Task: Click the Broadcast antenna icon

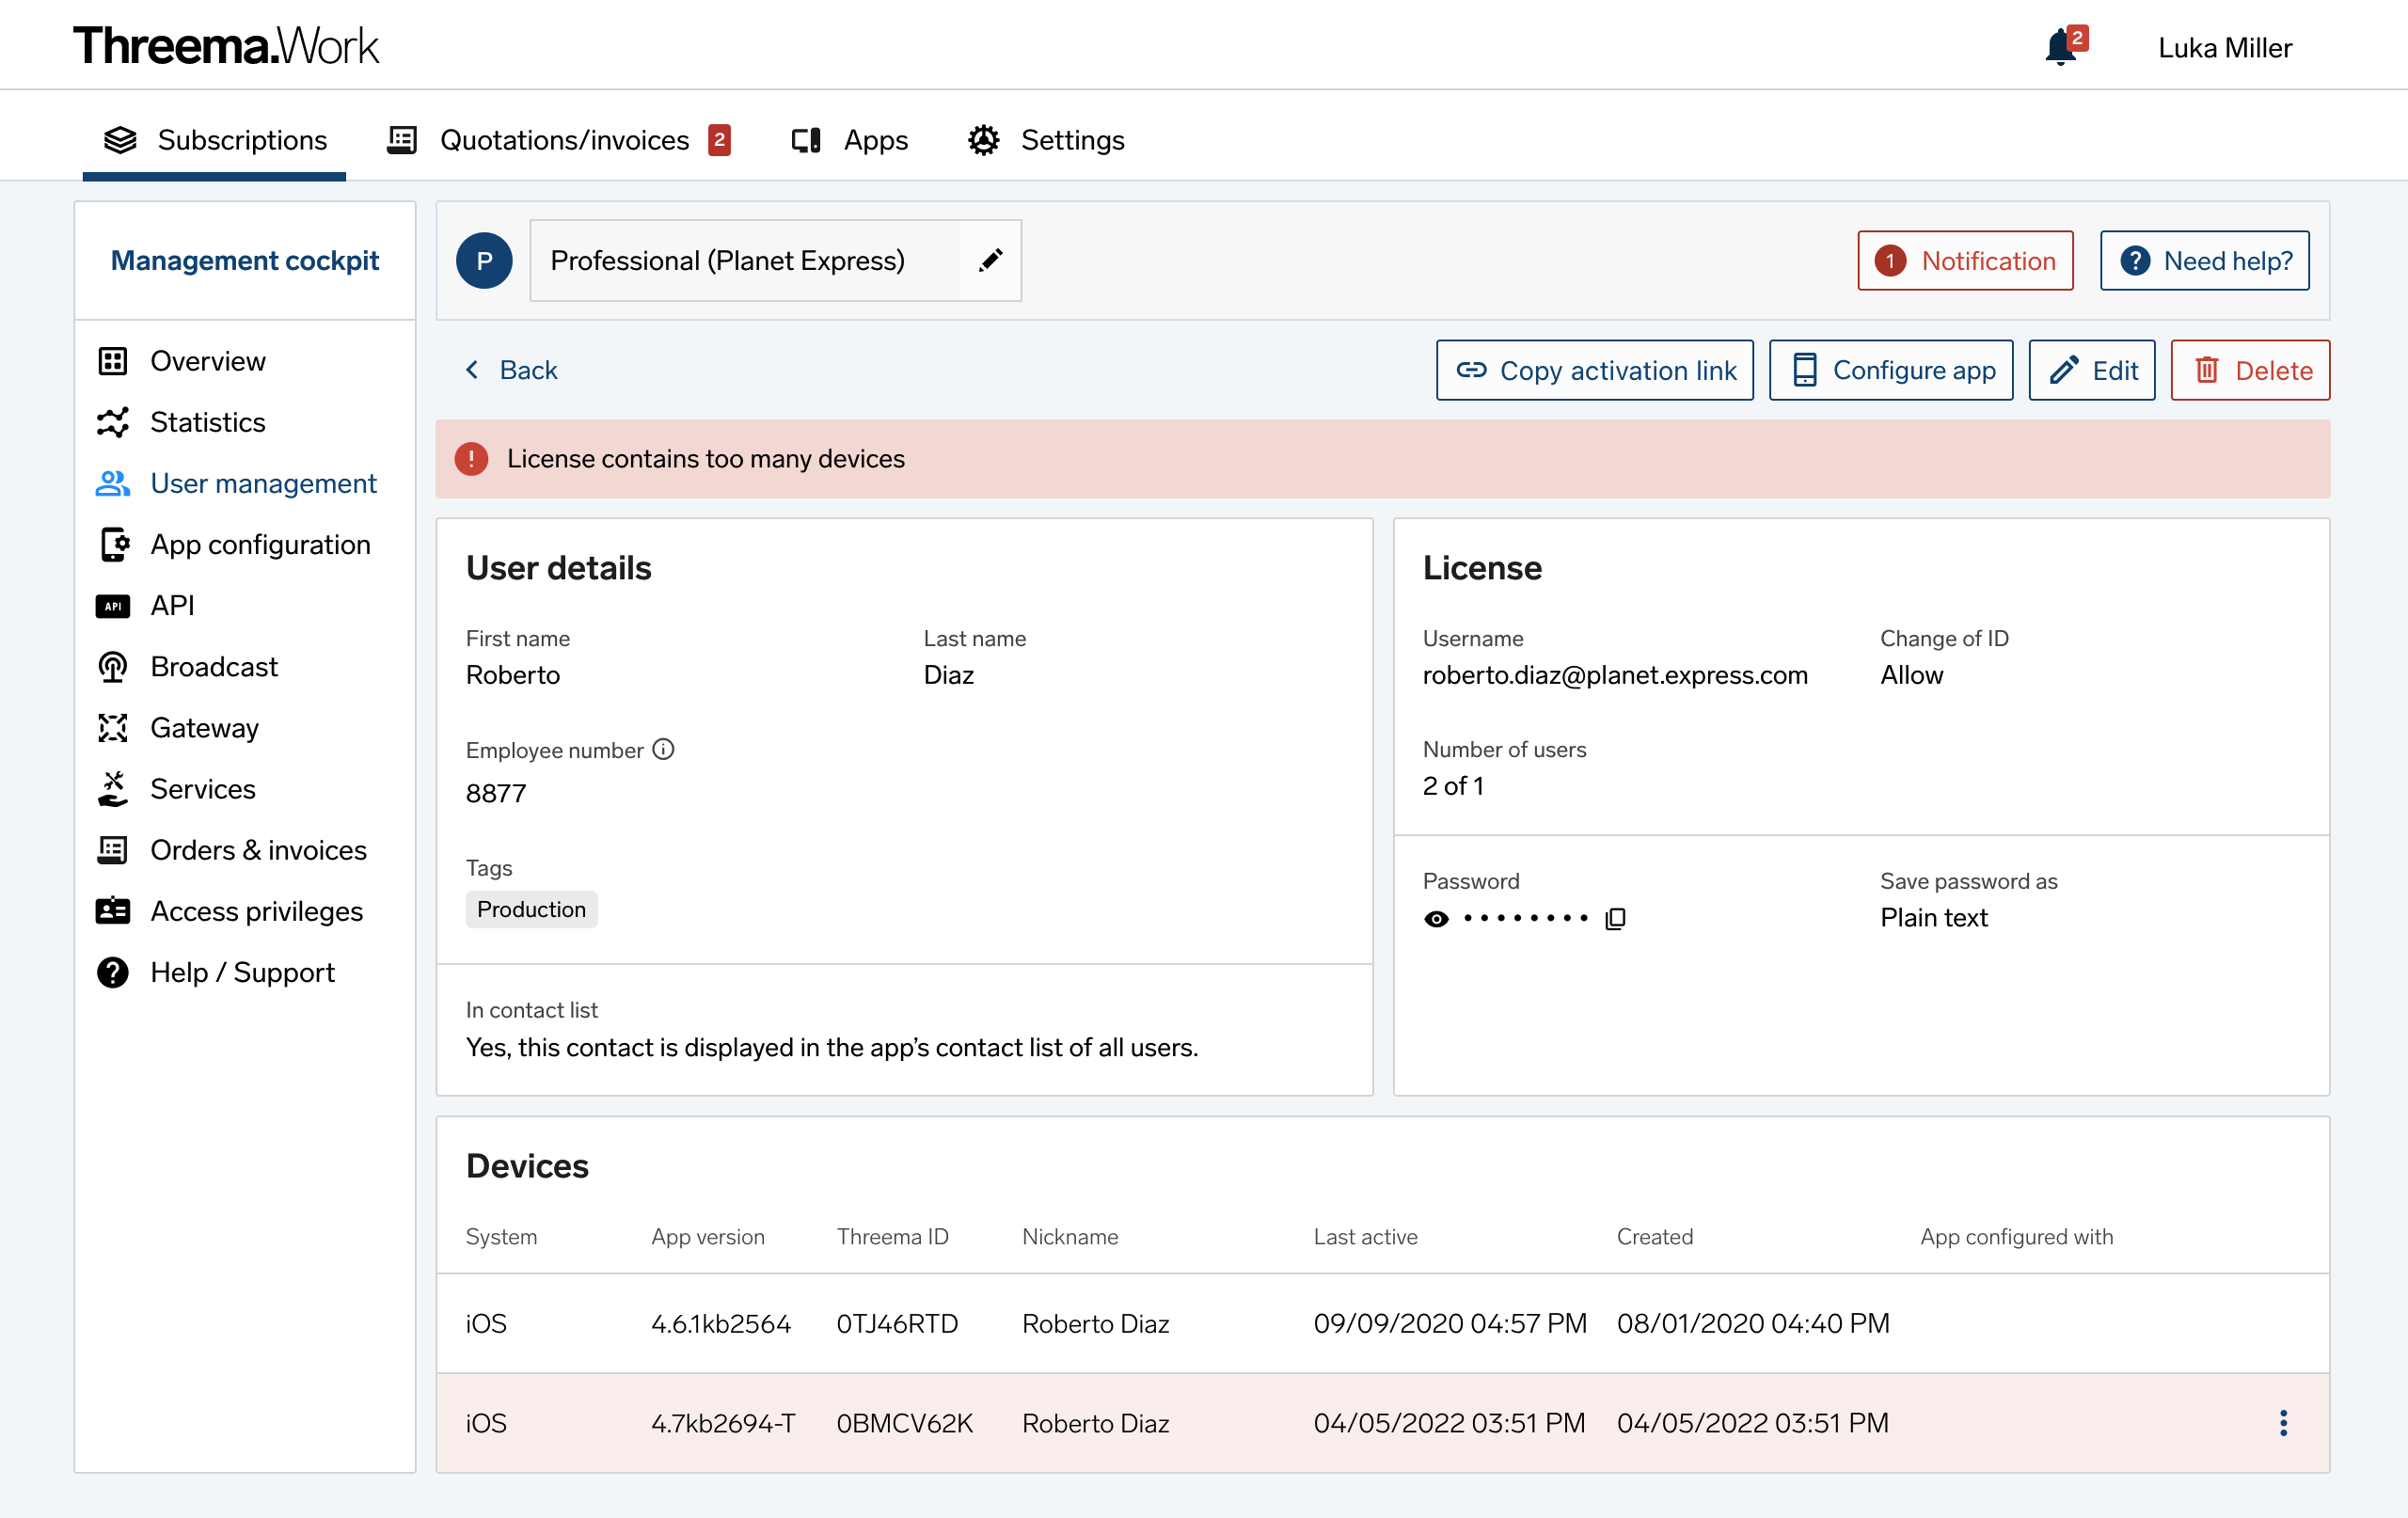Action: [x=113, y=667]
